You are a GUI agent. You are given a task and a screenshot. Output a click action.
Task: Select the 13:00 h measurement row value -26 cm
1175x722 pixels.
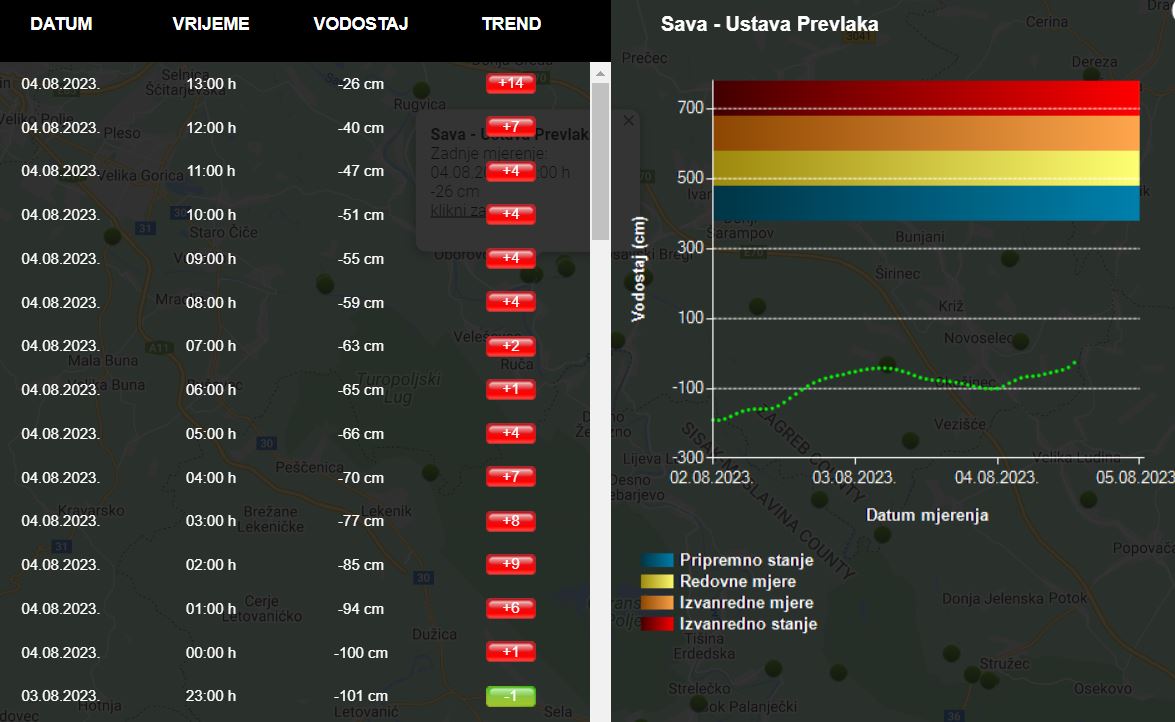(361, 84)
